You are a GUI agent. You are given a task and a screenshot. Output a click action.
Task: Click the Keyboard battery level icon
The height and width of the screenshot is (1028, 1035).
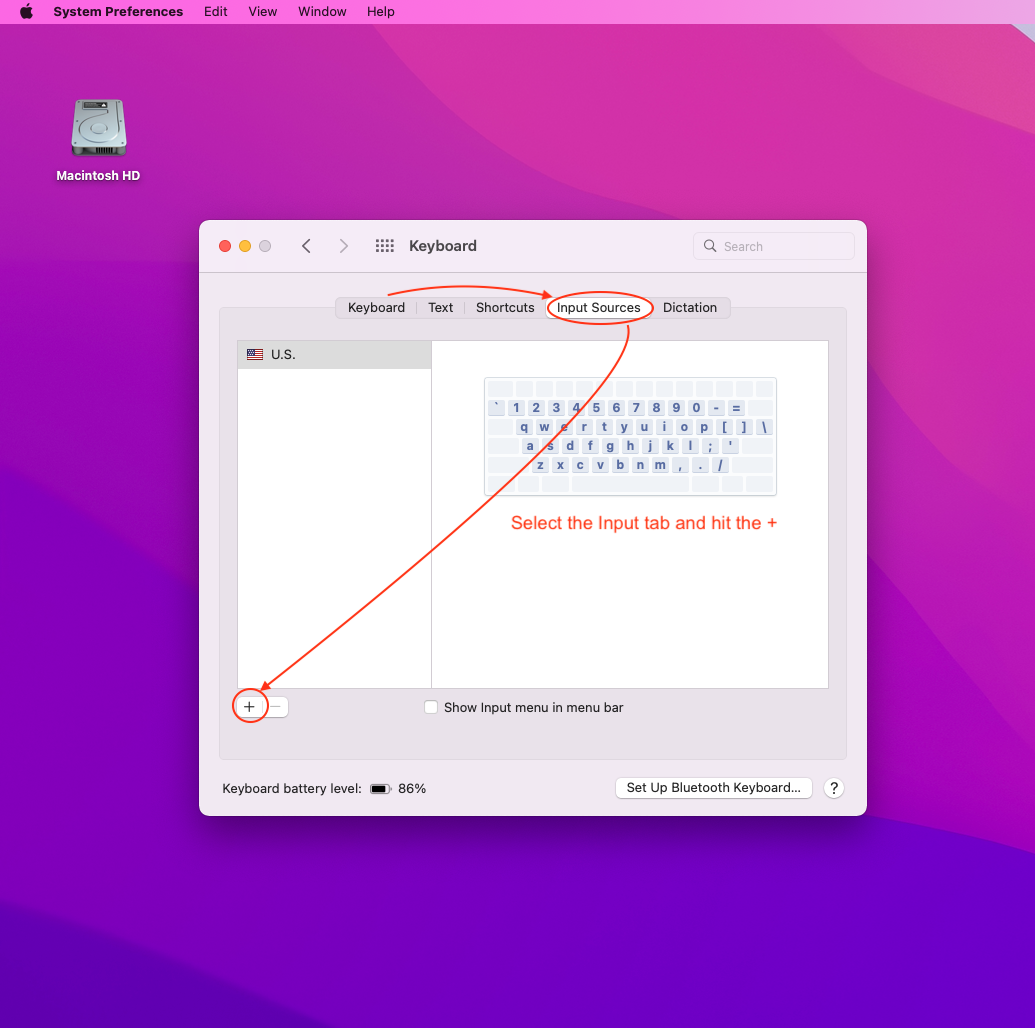pos(380,789)
